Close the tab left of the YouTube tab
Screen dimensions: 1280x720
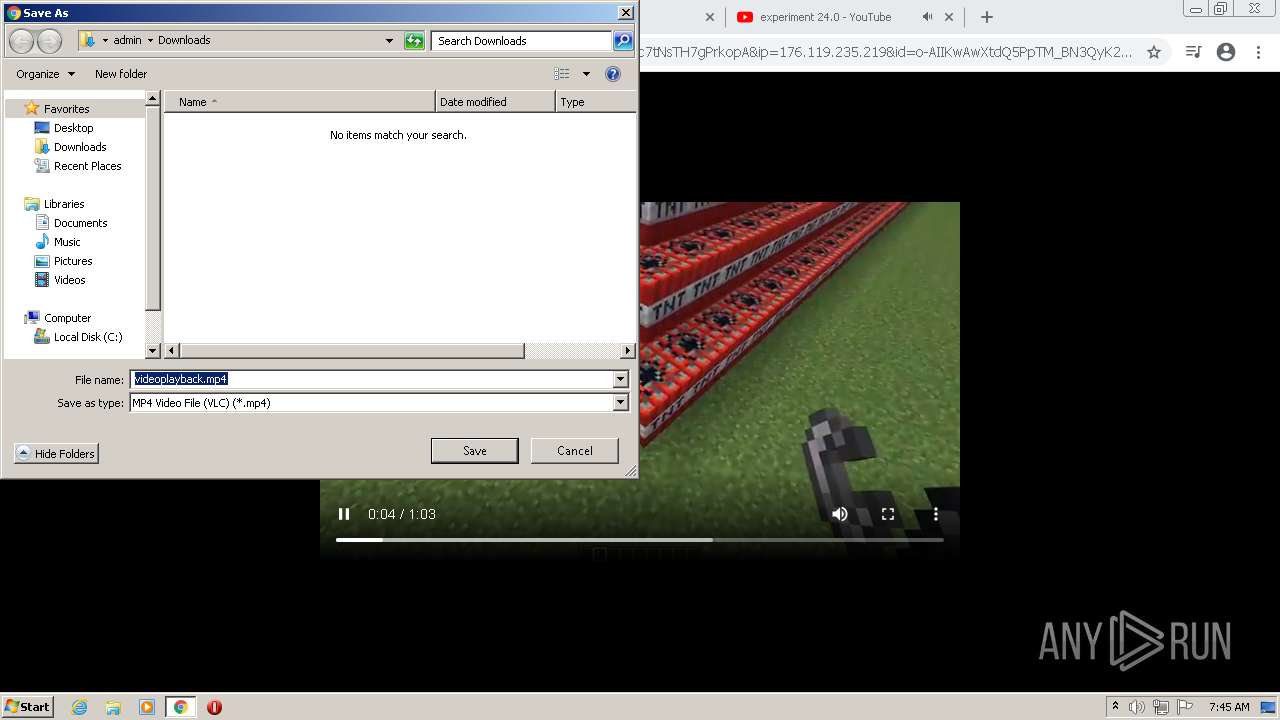click(710, 17)
